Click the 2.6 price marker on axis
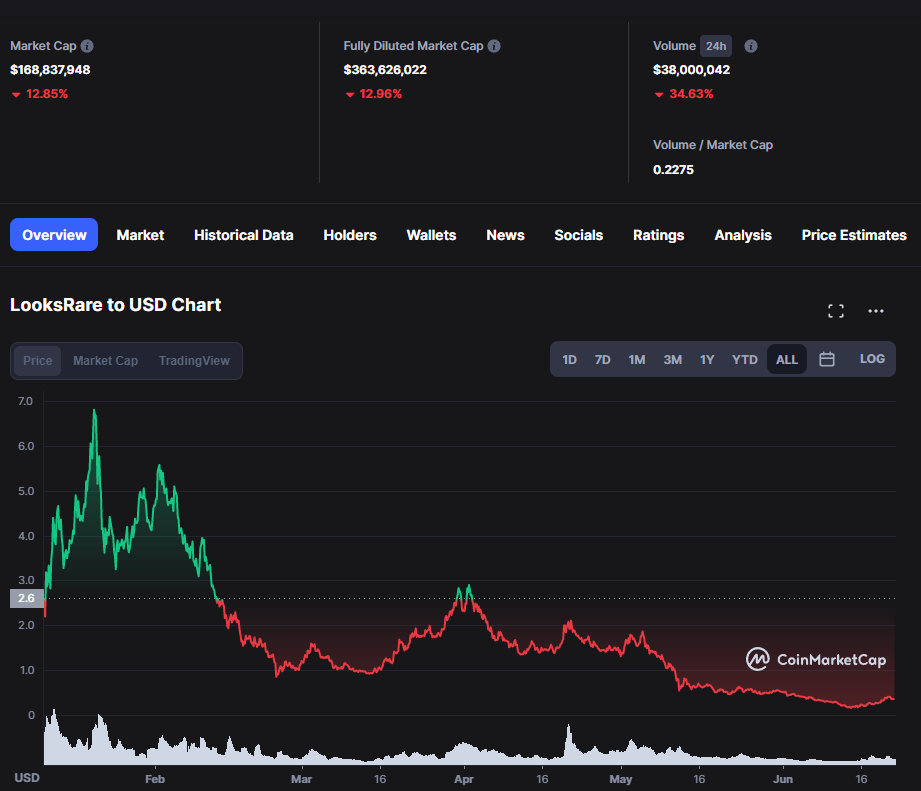The width and height of the screenshot is (921, 791). tap(26, 598)
